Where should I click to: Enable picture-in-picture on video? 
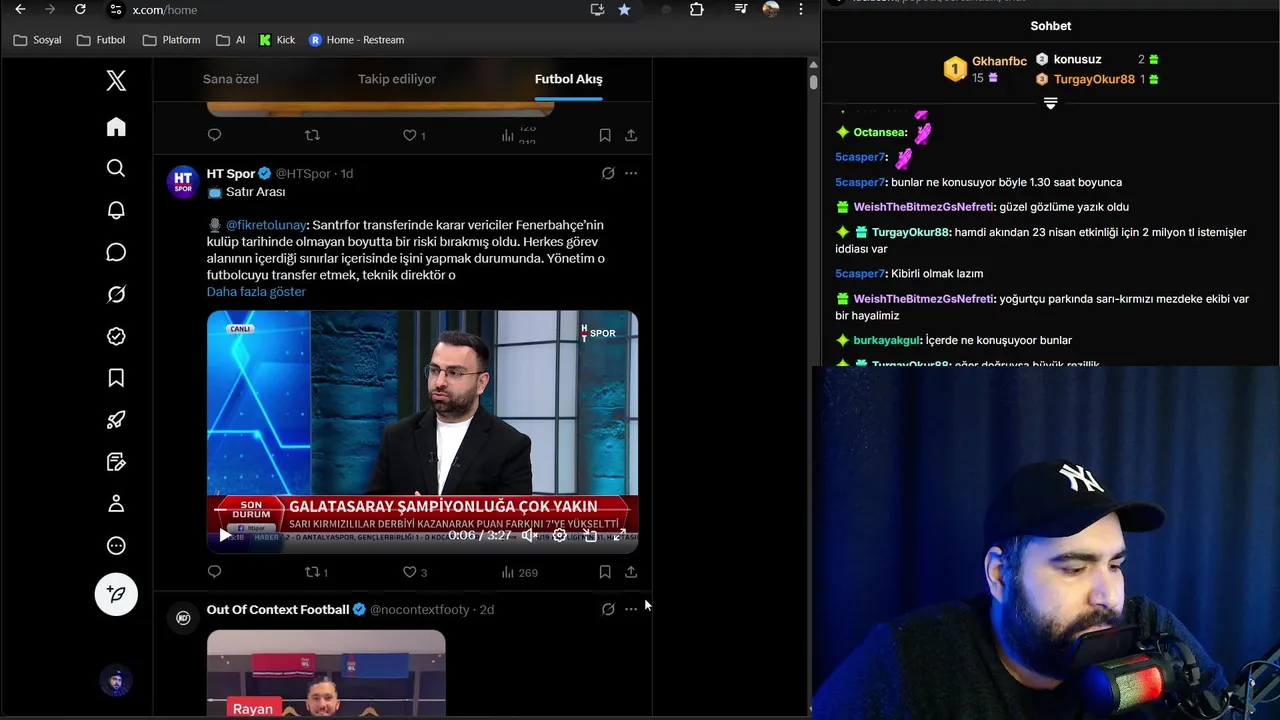590,535
